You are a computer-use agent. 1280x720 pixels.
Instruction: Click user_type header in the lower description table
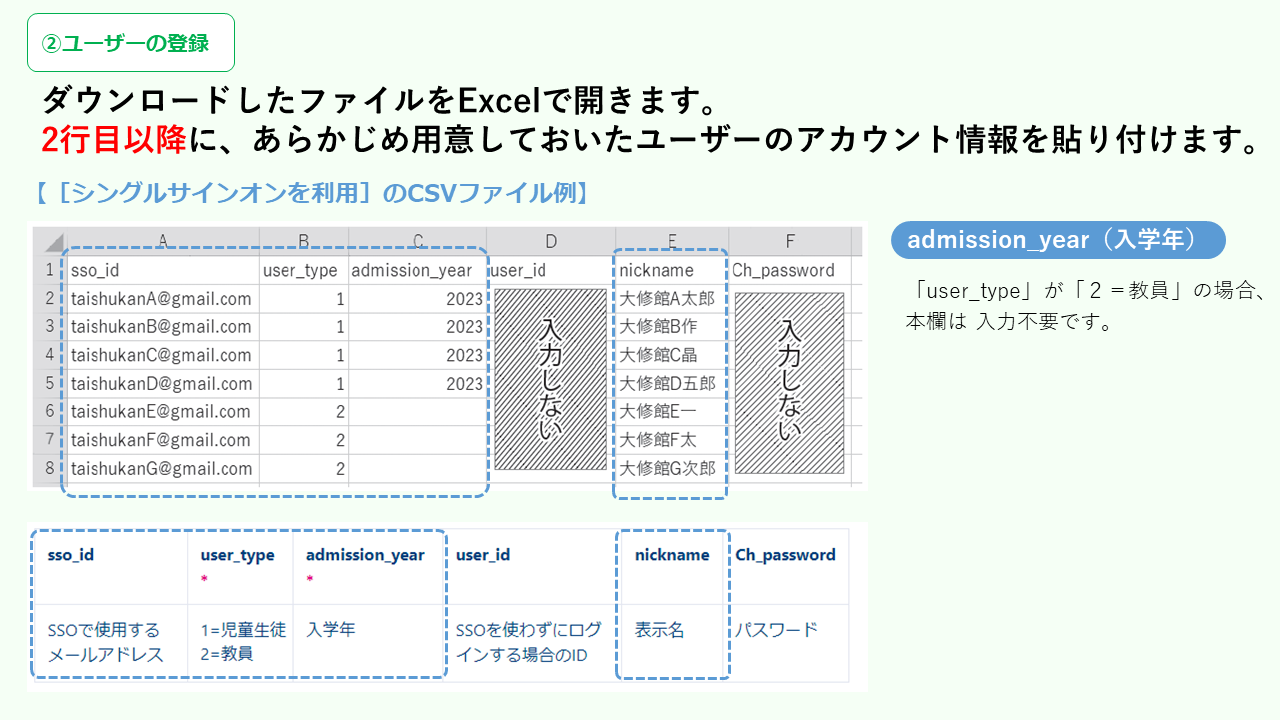[238, 555]
